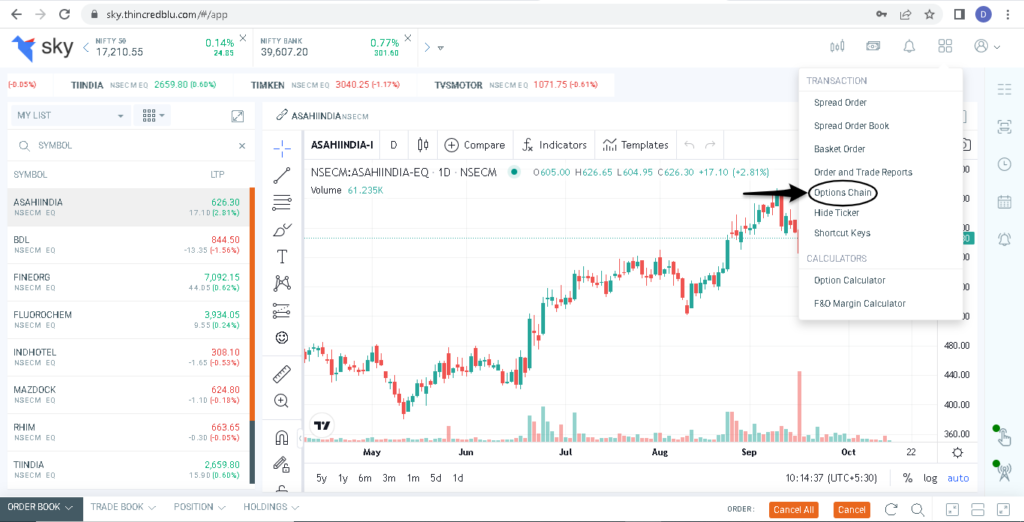
Task: Select the brush drawing tool
Action: point(282,230)
